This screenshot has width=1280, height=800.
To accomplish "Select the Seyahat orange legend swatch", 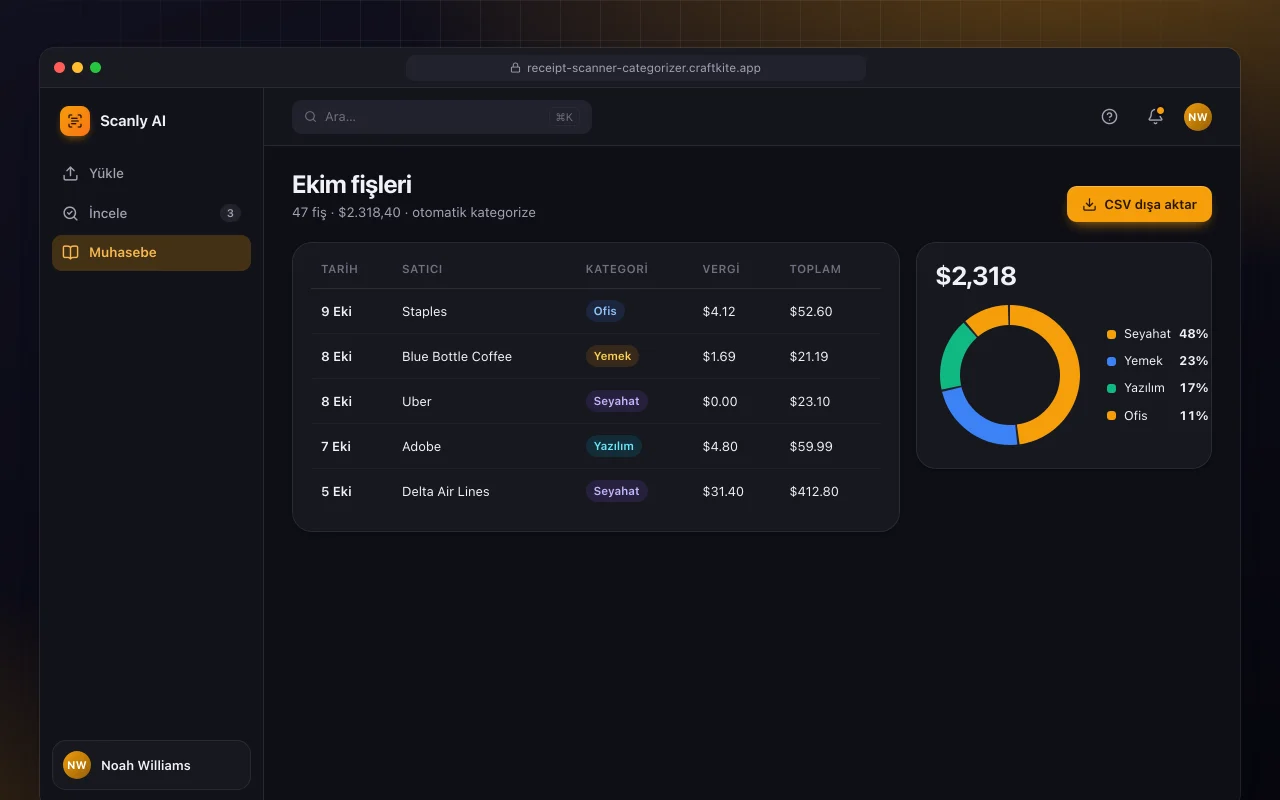I will (1111, 334).
